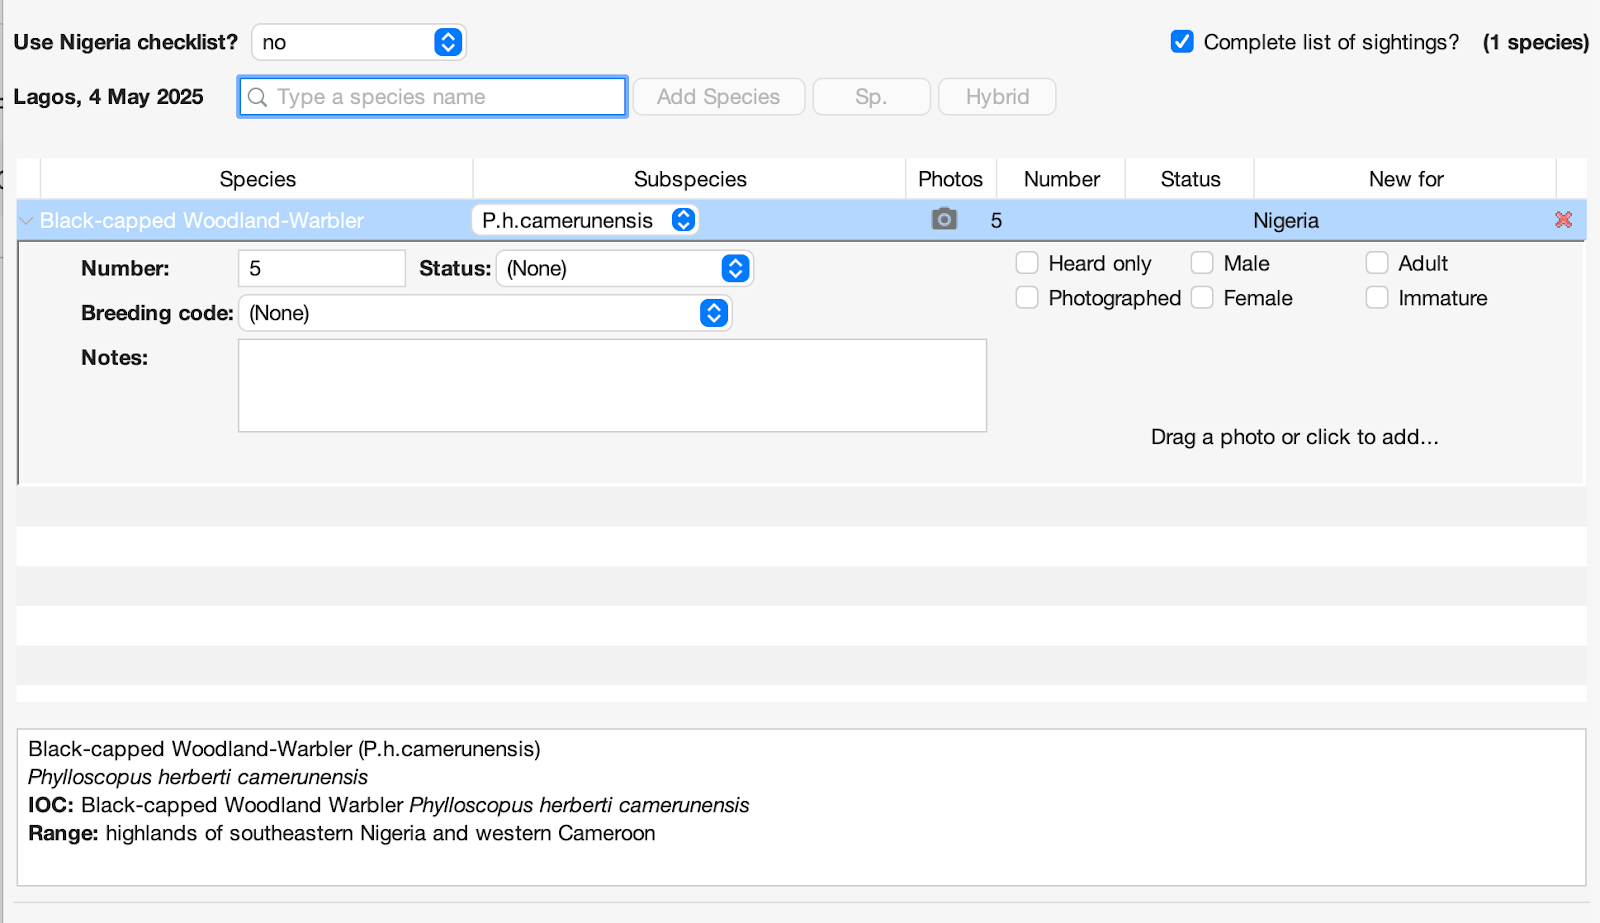
Task: Check the Photographed option
Action: coord(1027,298)
